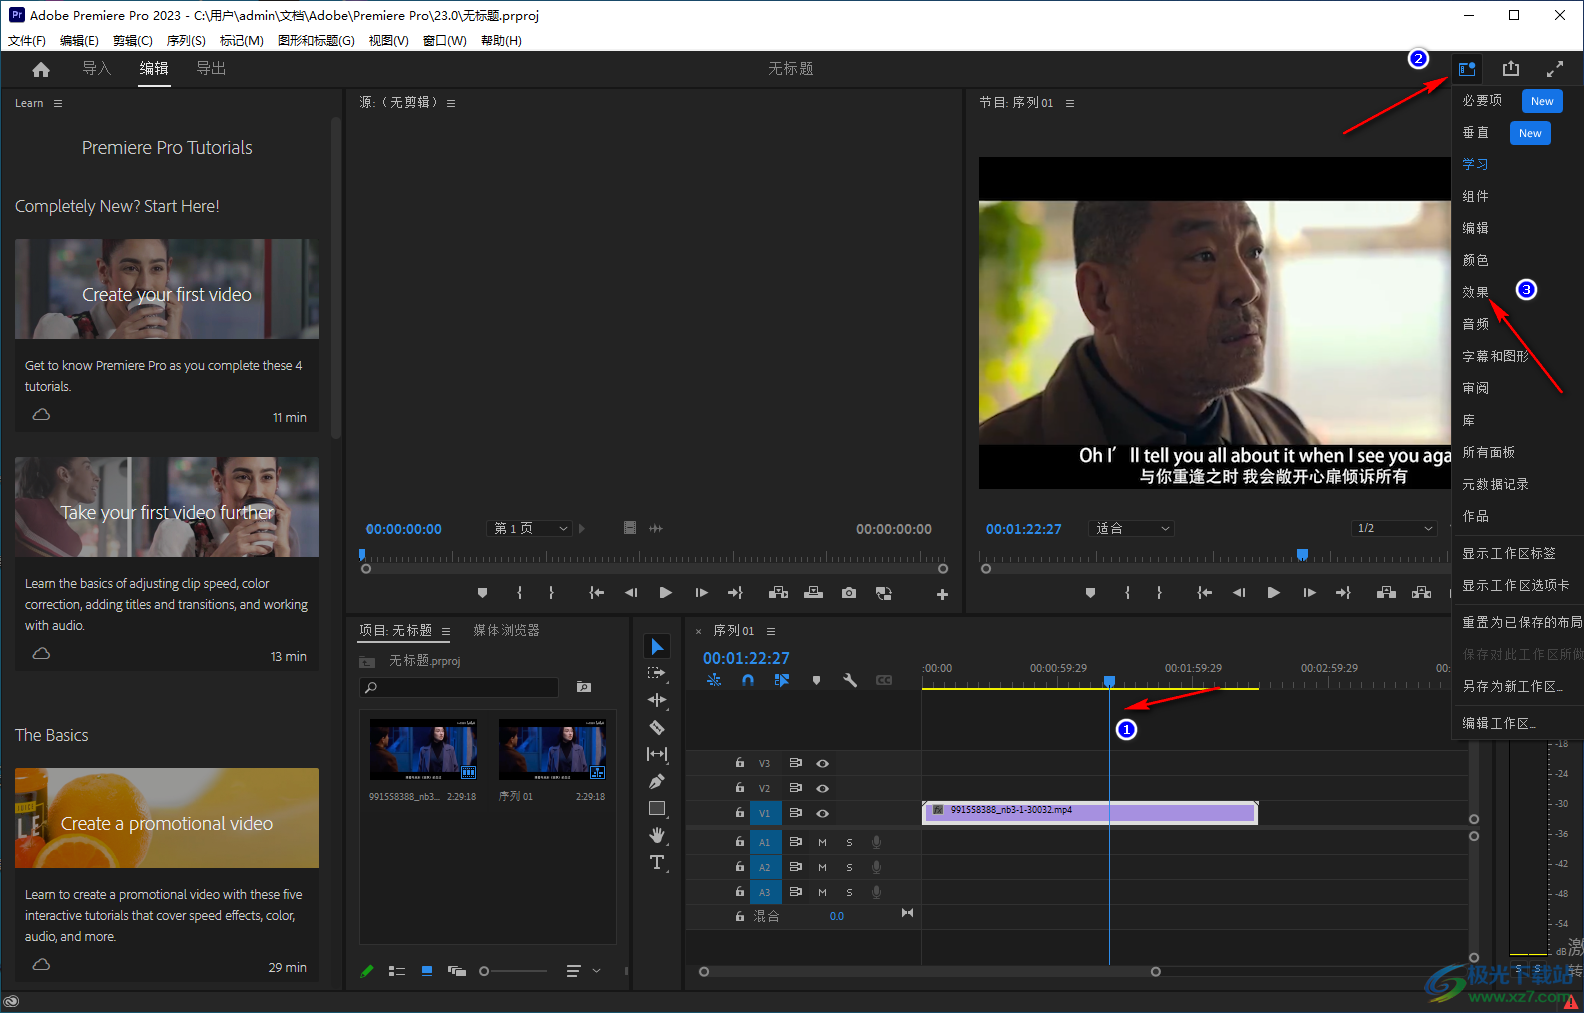Screen dimensions: 1584x1013
Task: Click Drag Audio Only waveform icon
Action: [x=656, y=528]
